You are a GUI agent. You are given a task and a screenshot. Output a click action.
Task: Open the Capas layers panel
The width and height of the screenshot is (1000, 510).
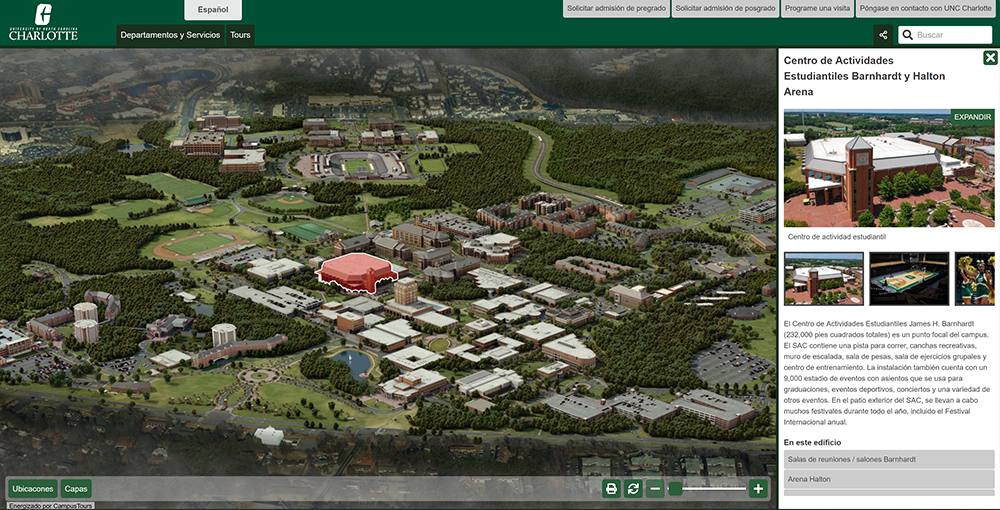click(76, 489)
